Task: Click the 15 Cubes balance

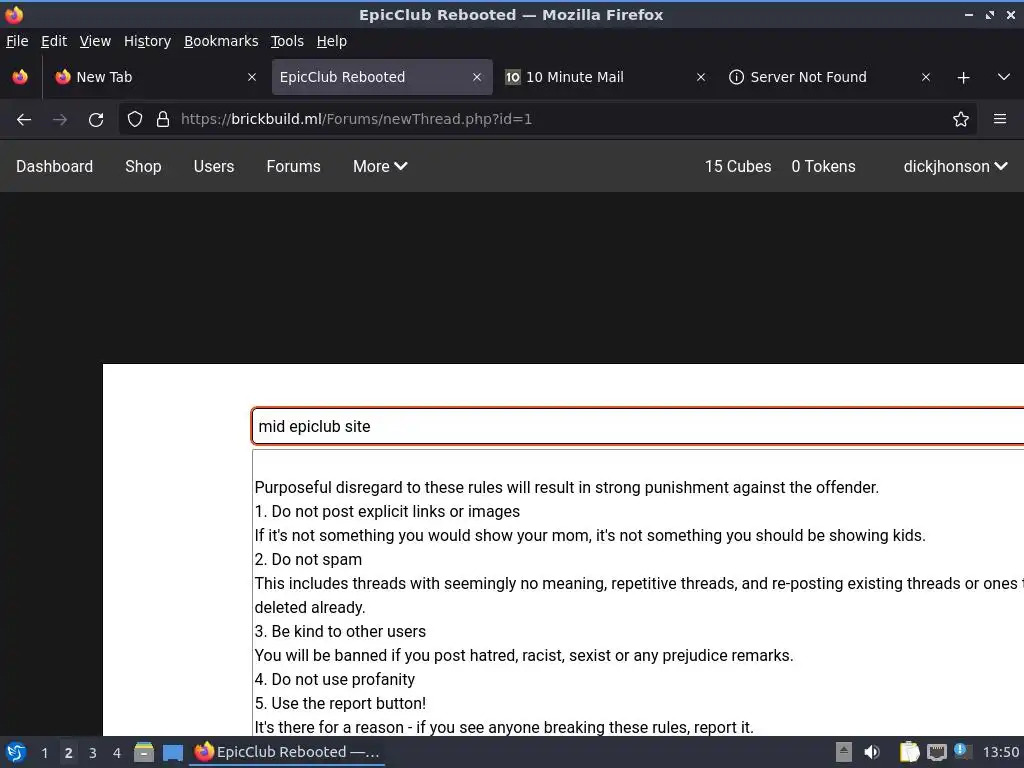Action: coord(738,167)
